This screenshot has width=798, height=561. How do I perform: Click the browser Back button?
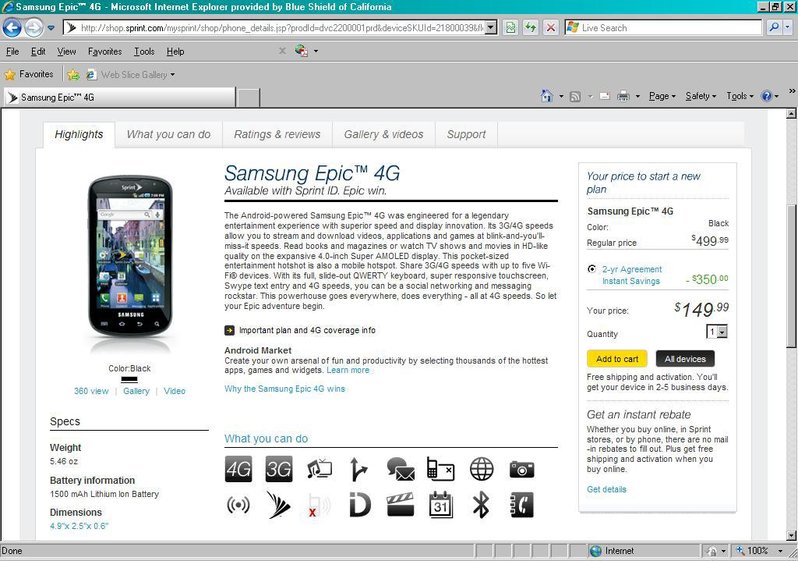coord(12,27)
